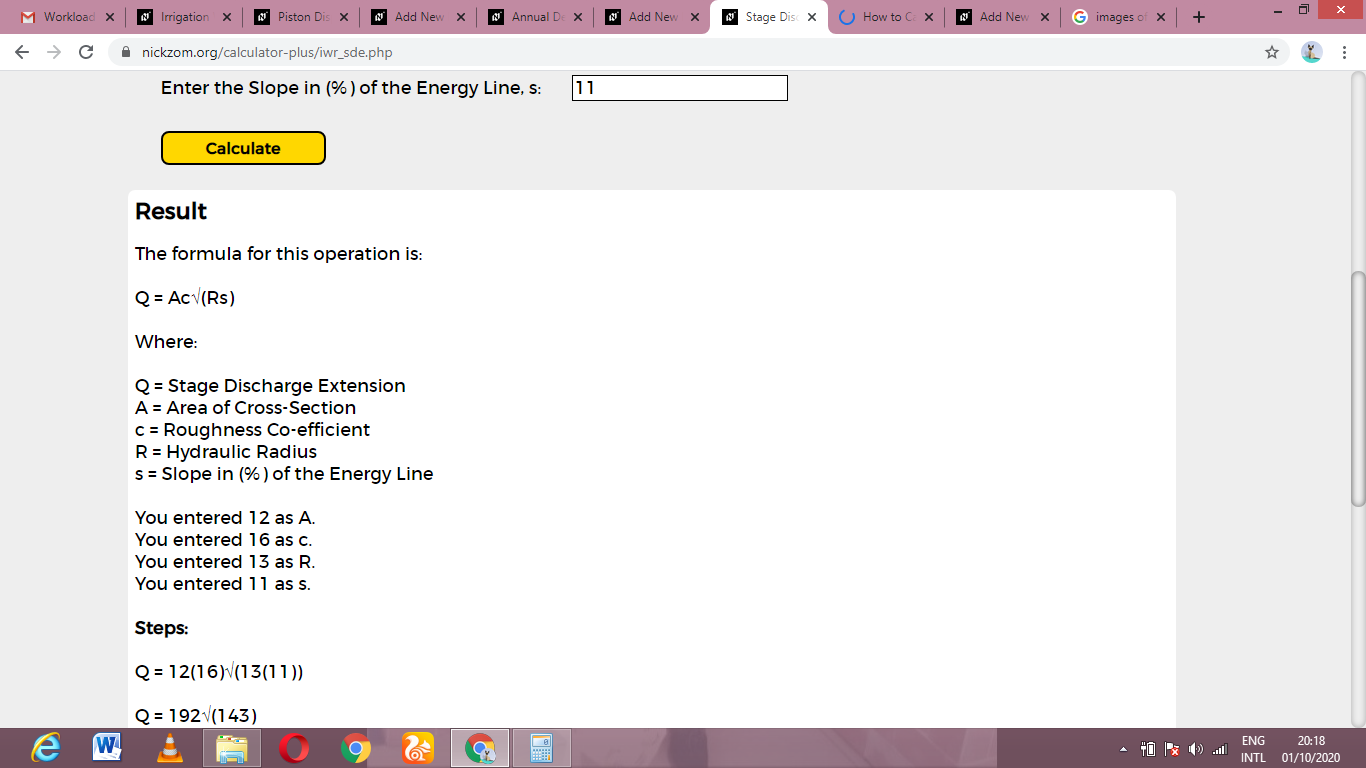1366x768 pixels.
Task: Switch to the images Google tab
Action: tap(1119, 17)
